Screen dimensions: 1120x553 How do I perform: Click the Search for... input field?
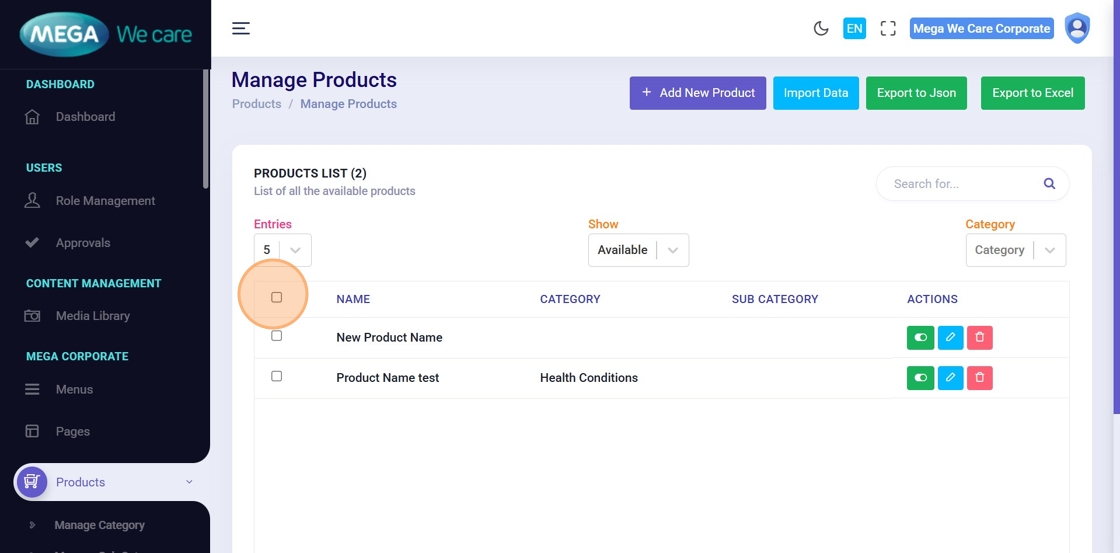click(960, 184)
